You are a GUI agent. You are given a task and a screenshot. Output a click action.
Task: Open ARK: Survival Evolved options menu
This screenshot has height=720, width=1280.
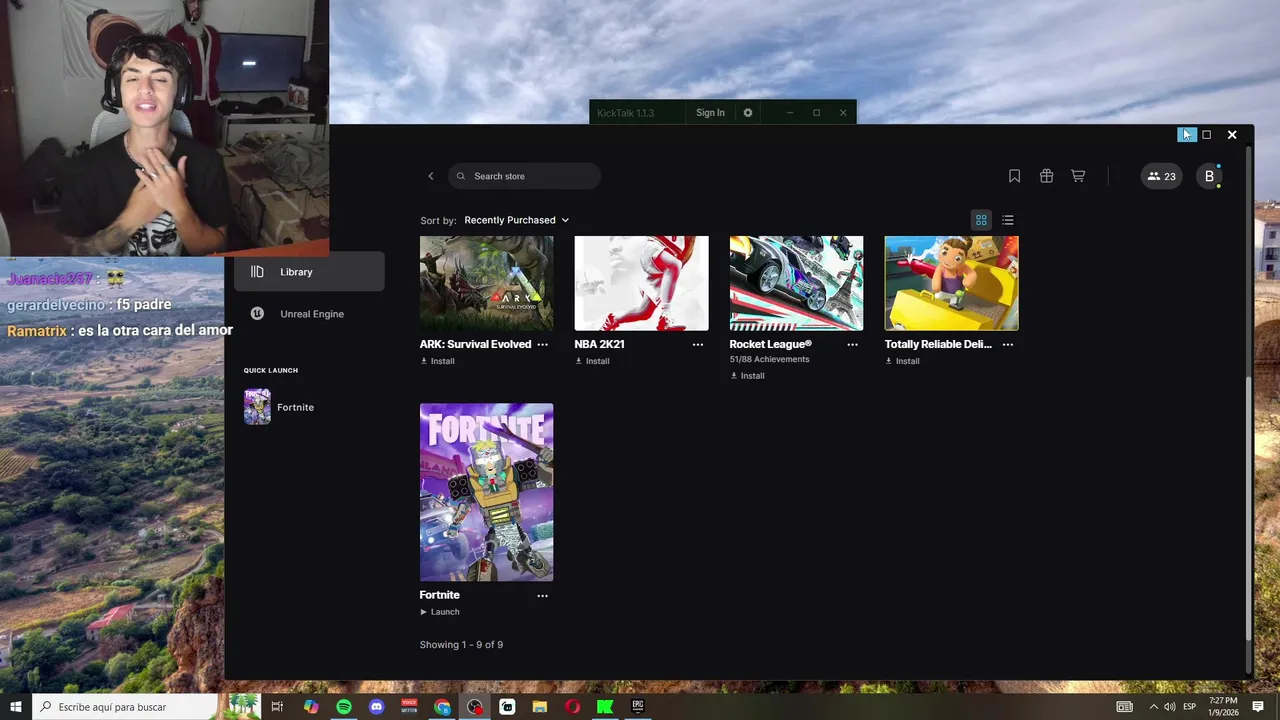tap(542, 344)
